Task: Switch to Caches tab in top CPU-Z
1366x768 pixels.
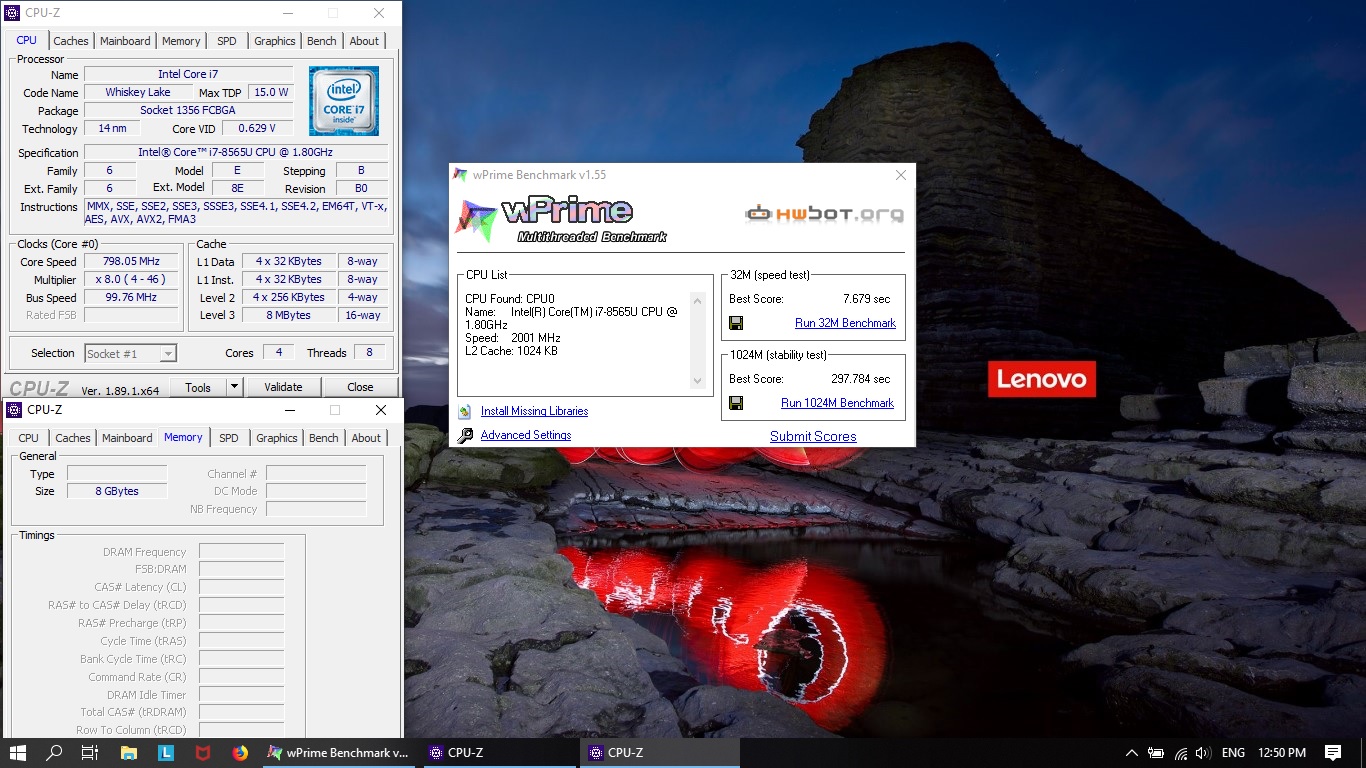Action: (x=71, y=41)
